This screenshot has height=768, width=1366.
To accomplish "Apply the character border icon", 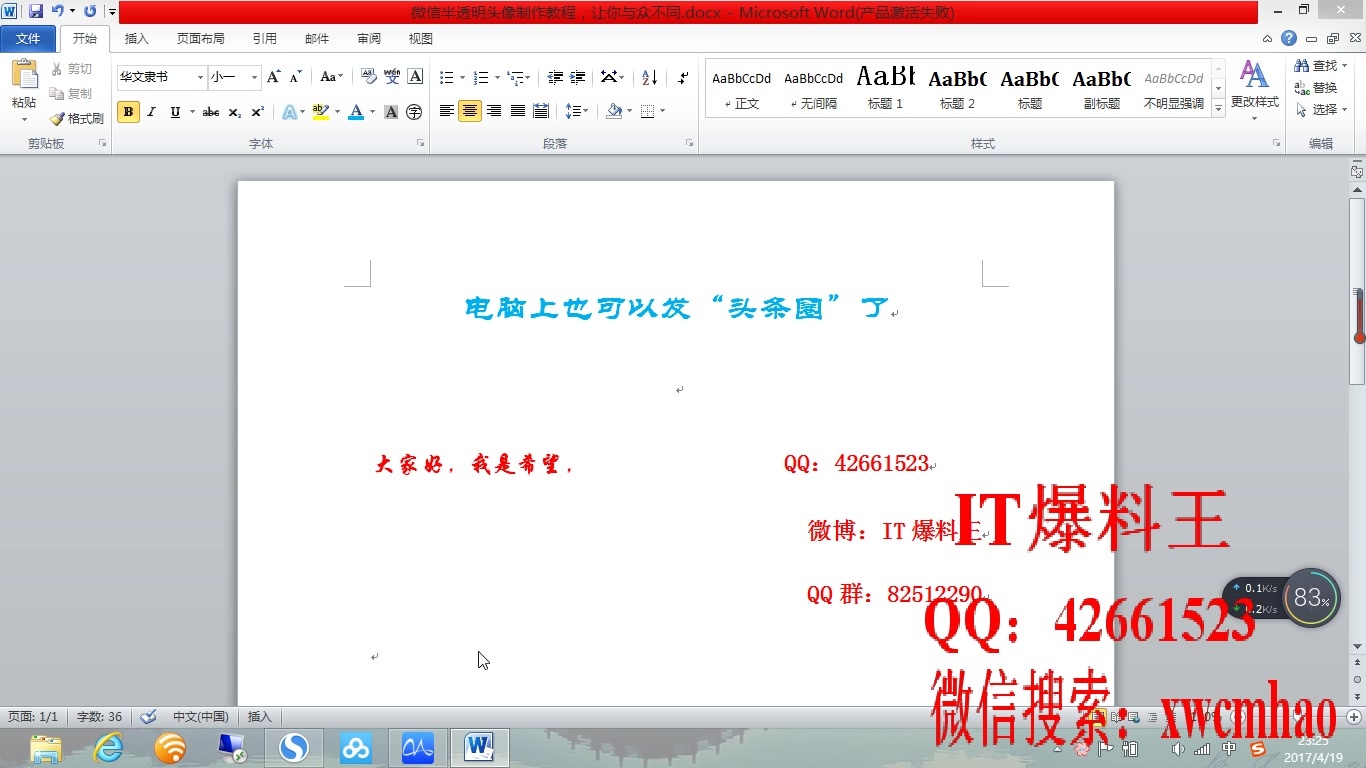I will [x=415, y=77].
